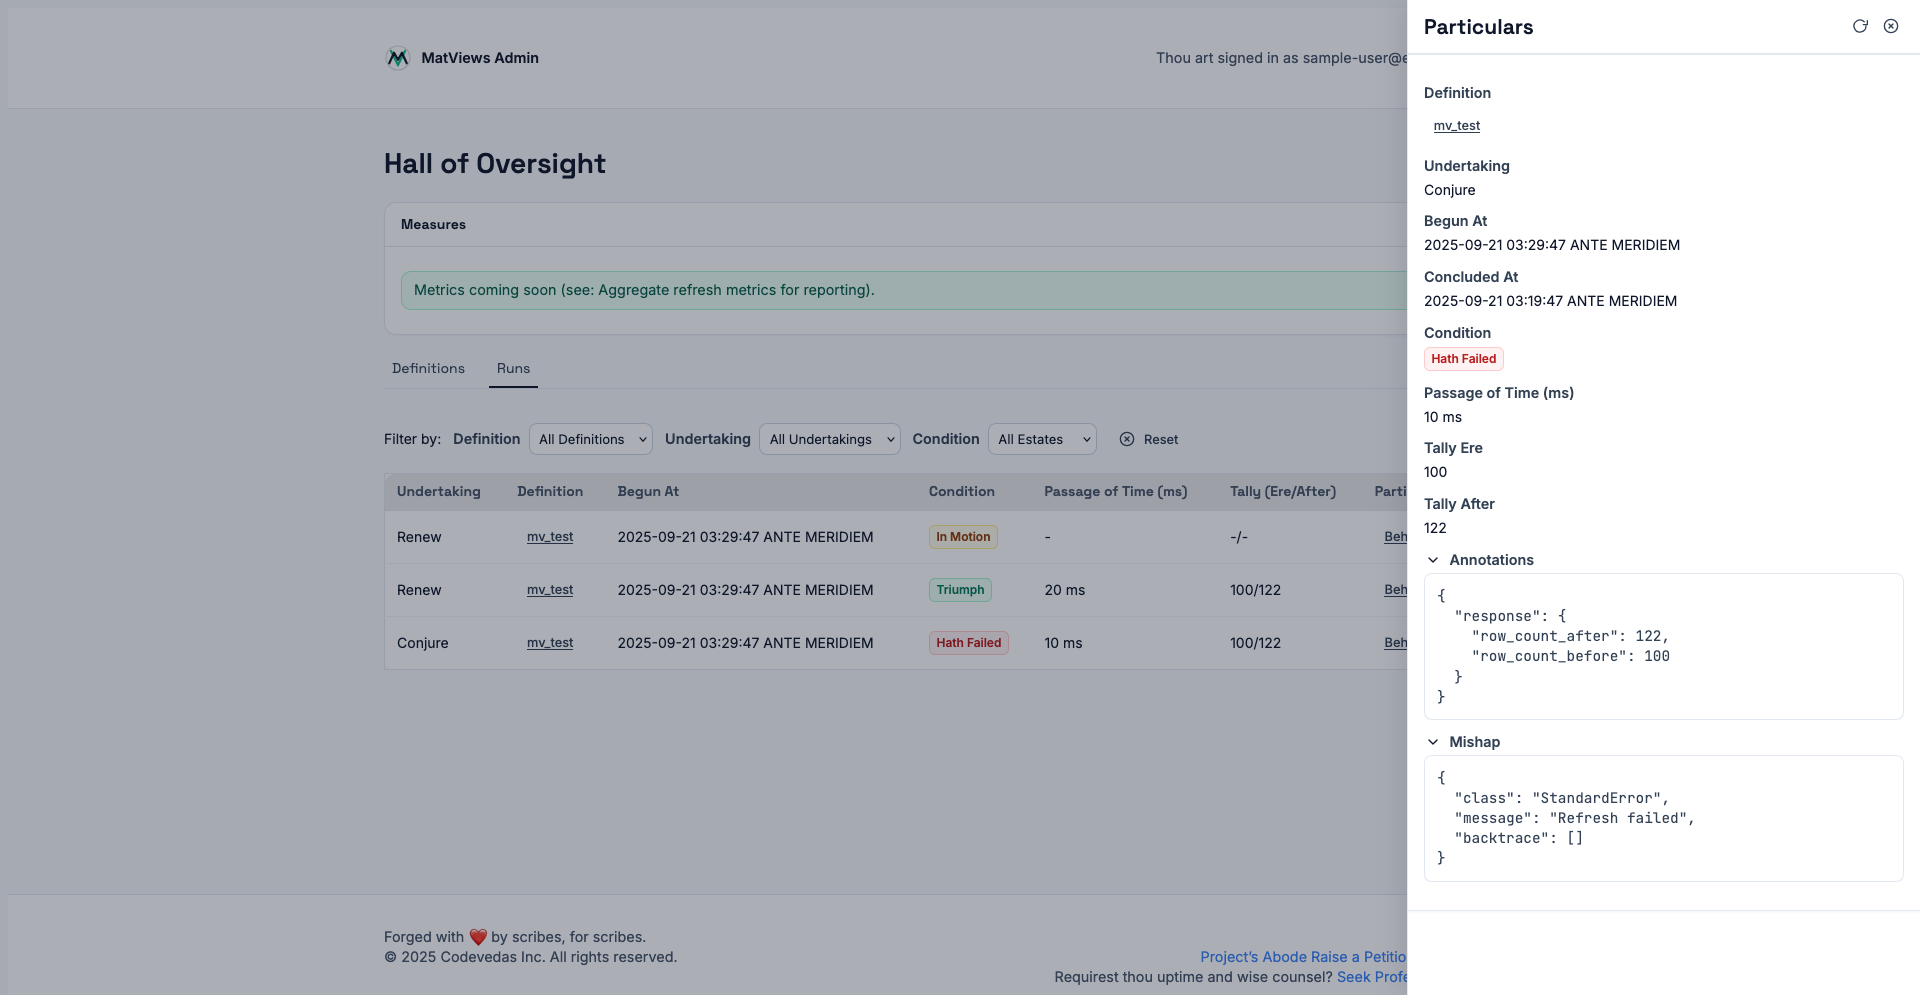This screenshot has width=1920, height=995.
Task: Switch to the Definitions tab
Action: tap(428, 368)
